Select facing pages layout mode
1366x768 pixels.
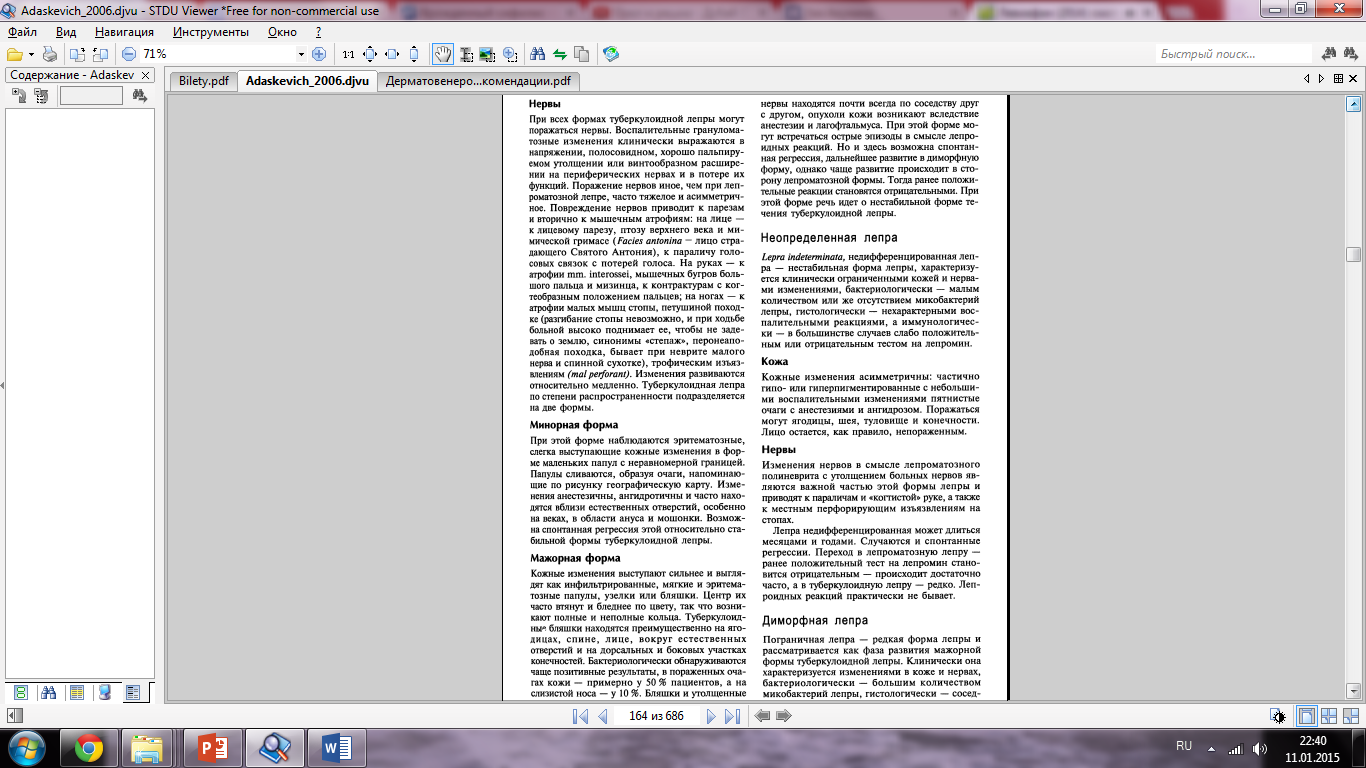[x=1329, y=716]
